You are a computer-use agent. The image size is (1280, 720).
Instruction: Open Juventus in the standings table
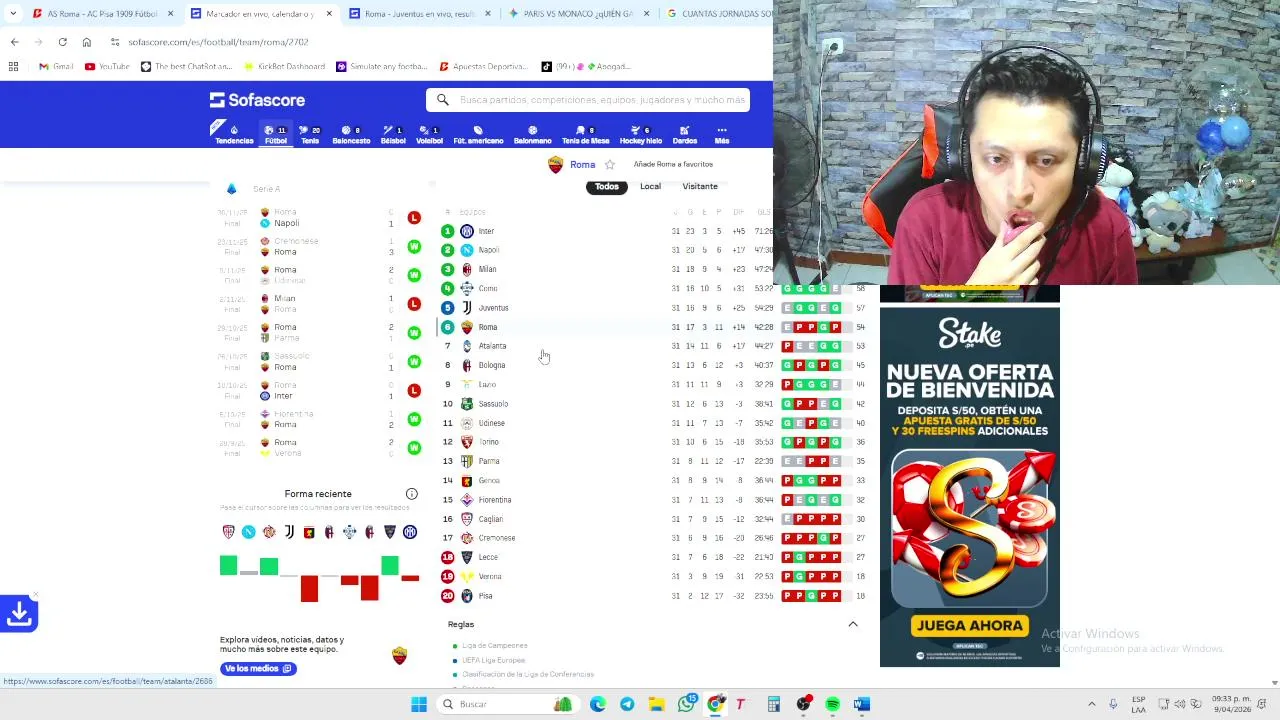click(493, 308)
